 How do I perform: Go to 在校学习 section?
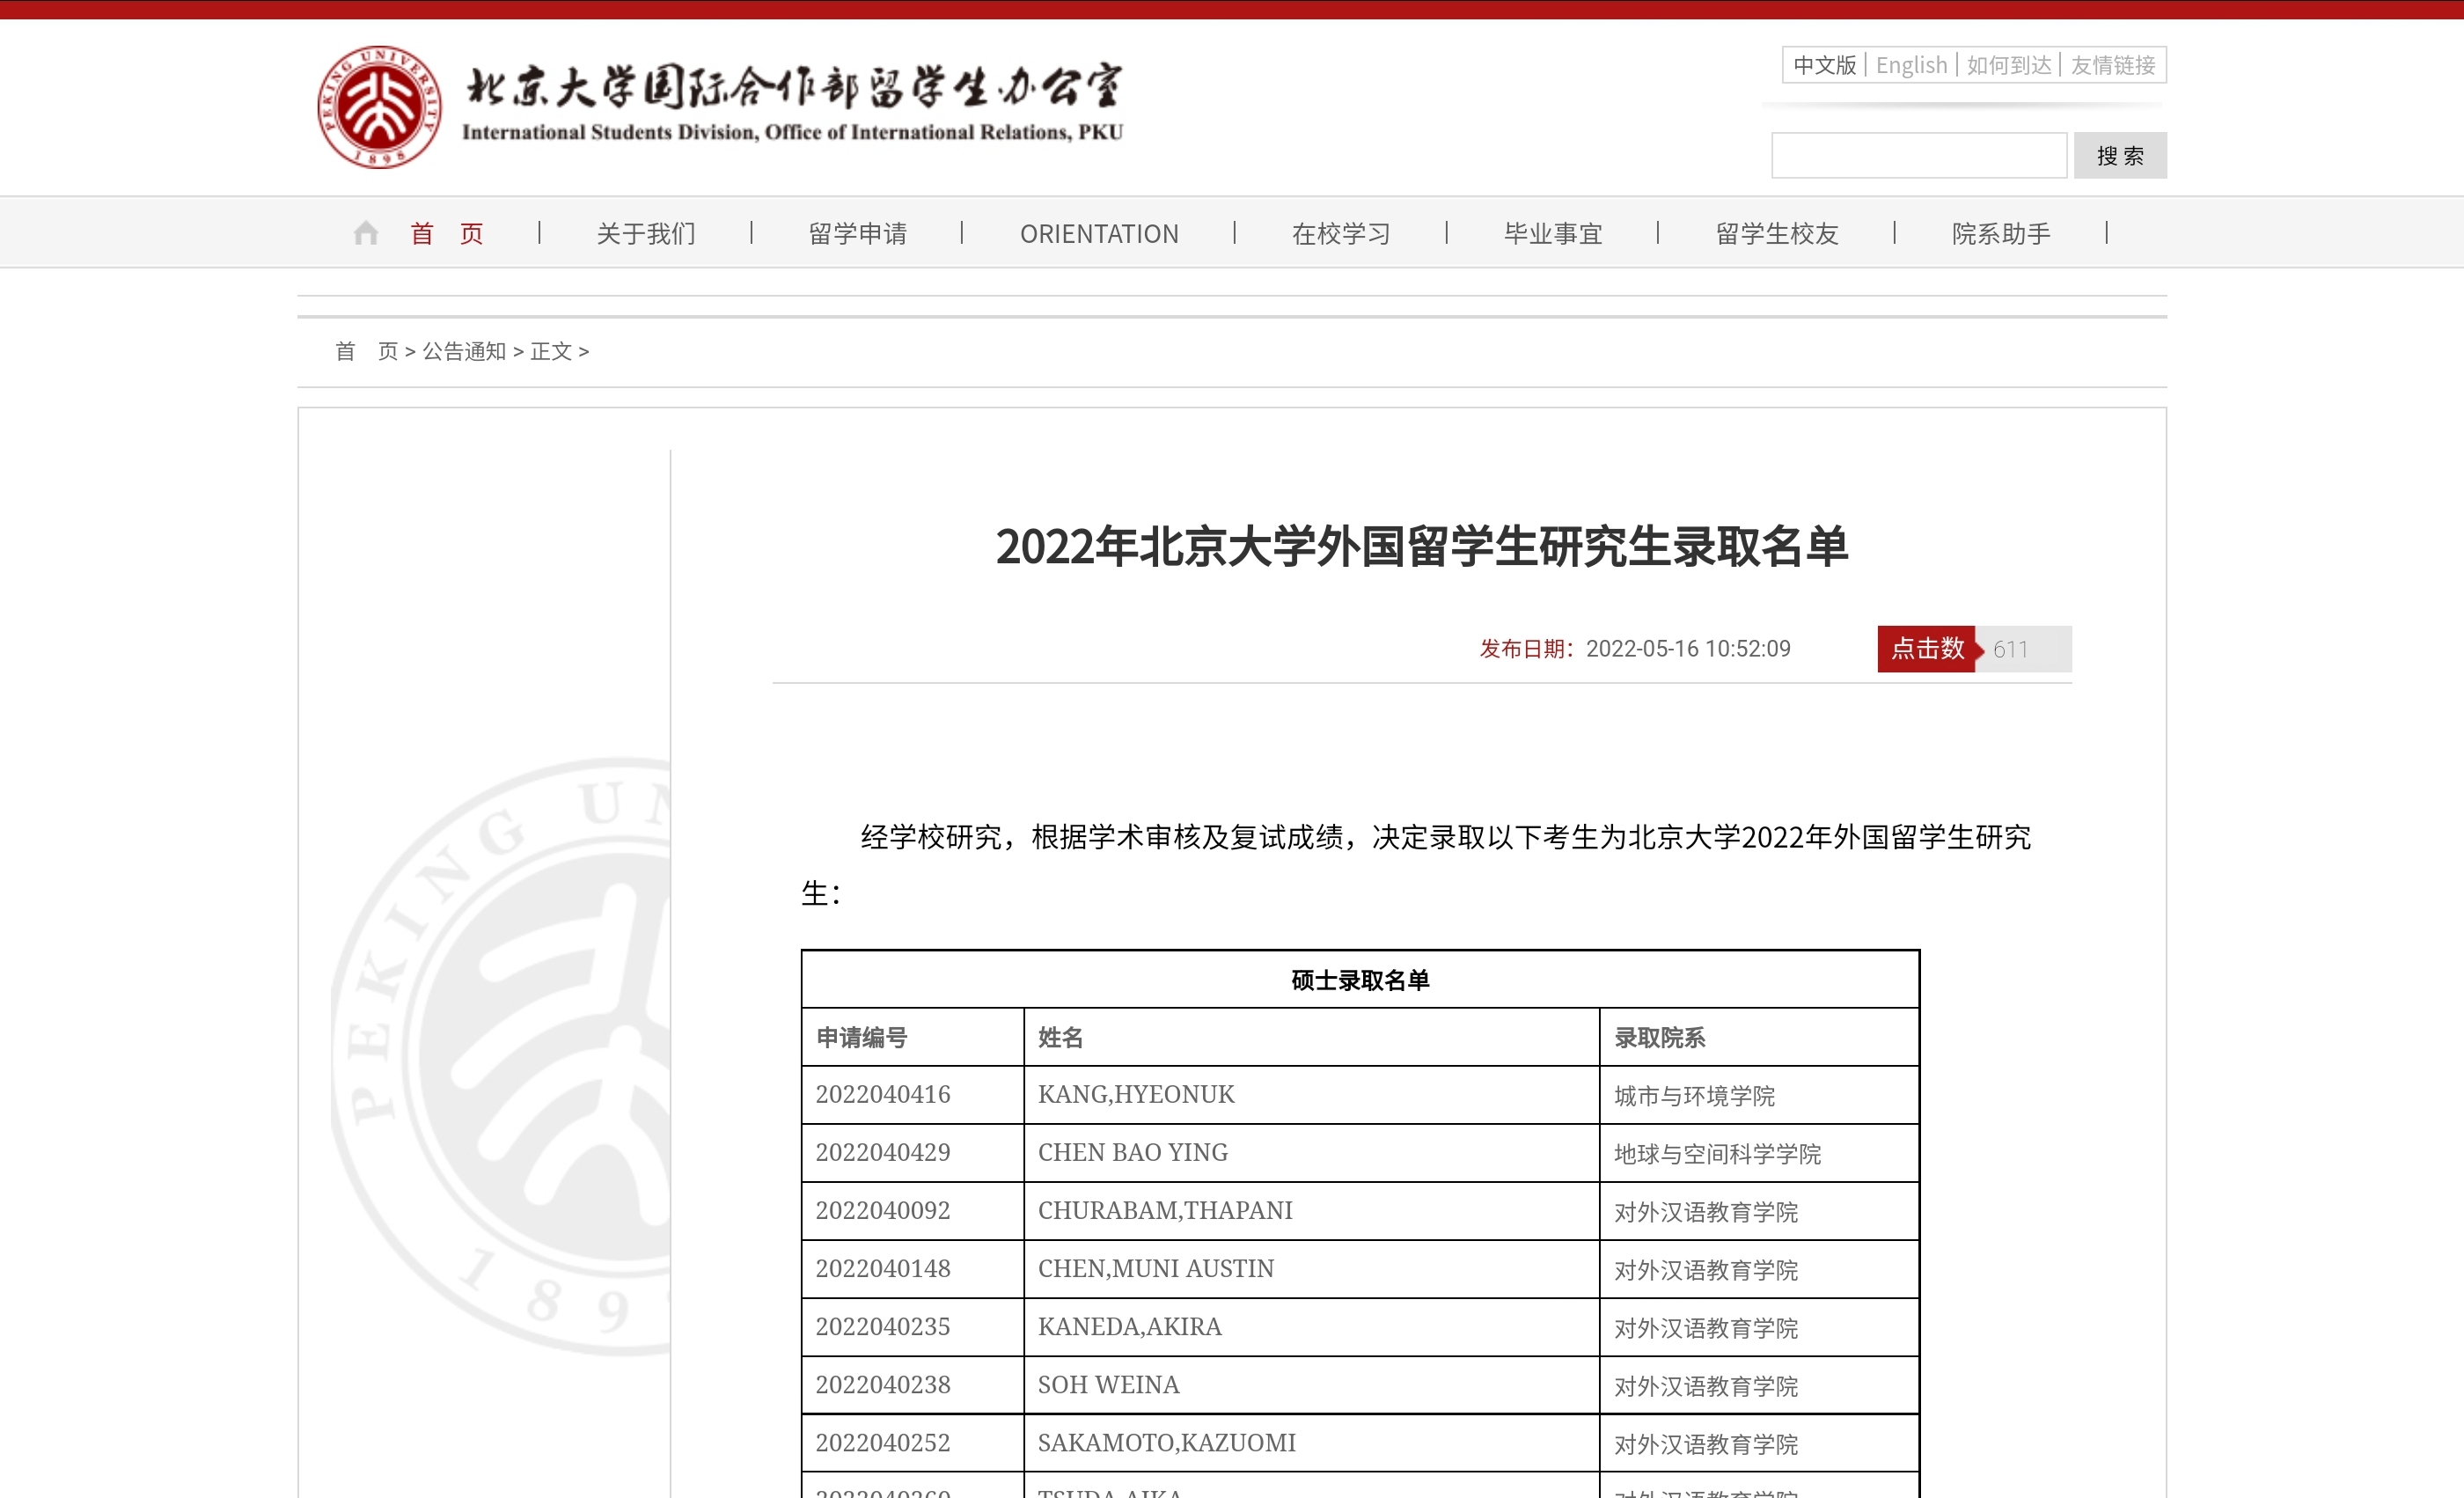[x=1340, y=234]
